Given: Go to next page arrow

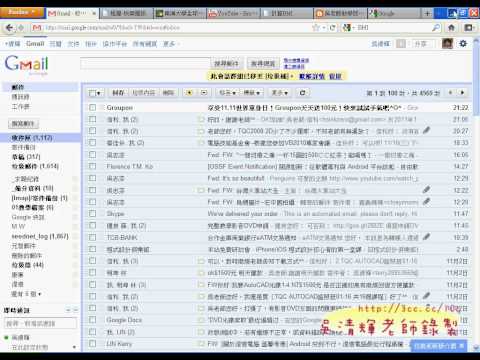Looking at the screenshot, I should (x=462, y=93).
